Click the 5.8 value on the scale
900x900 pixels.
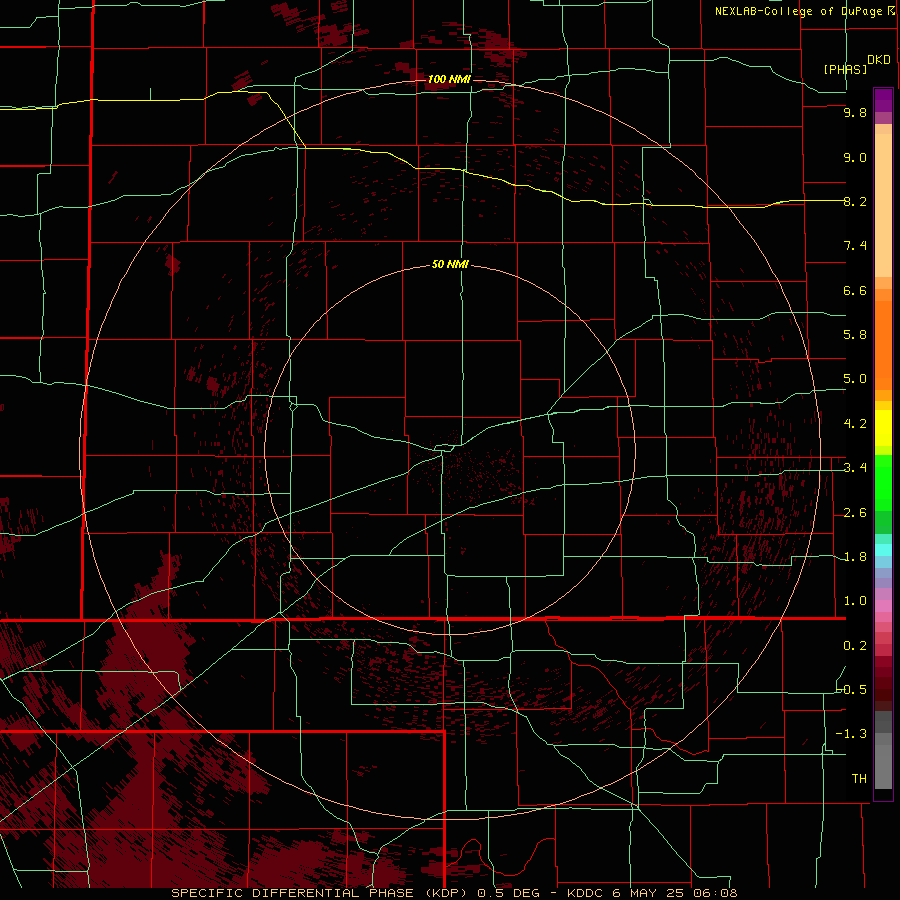[855, 335]
